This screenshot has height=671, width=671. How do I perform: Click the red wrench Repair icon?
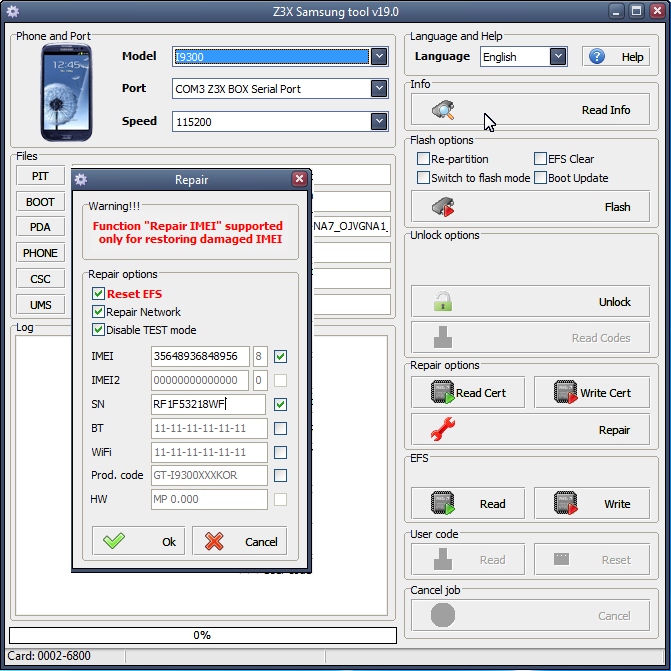[x=443, y=429]
